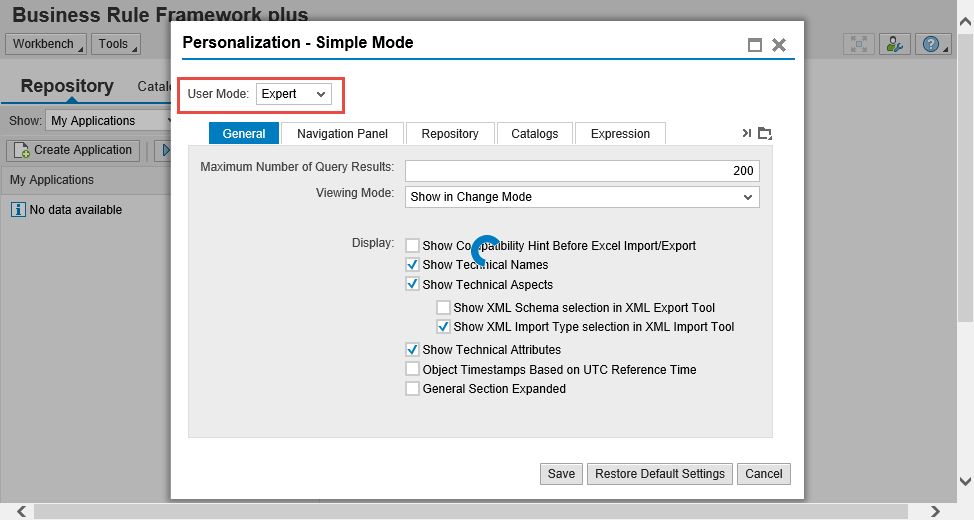Open the Expression tab
Image resolution: width=974 pixels, height=520 pixels.
620,134
